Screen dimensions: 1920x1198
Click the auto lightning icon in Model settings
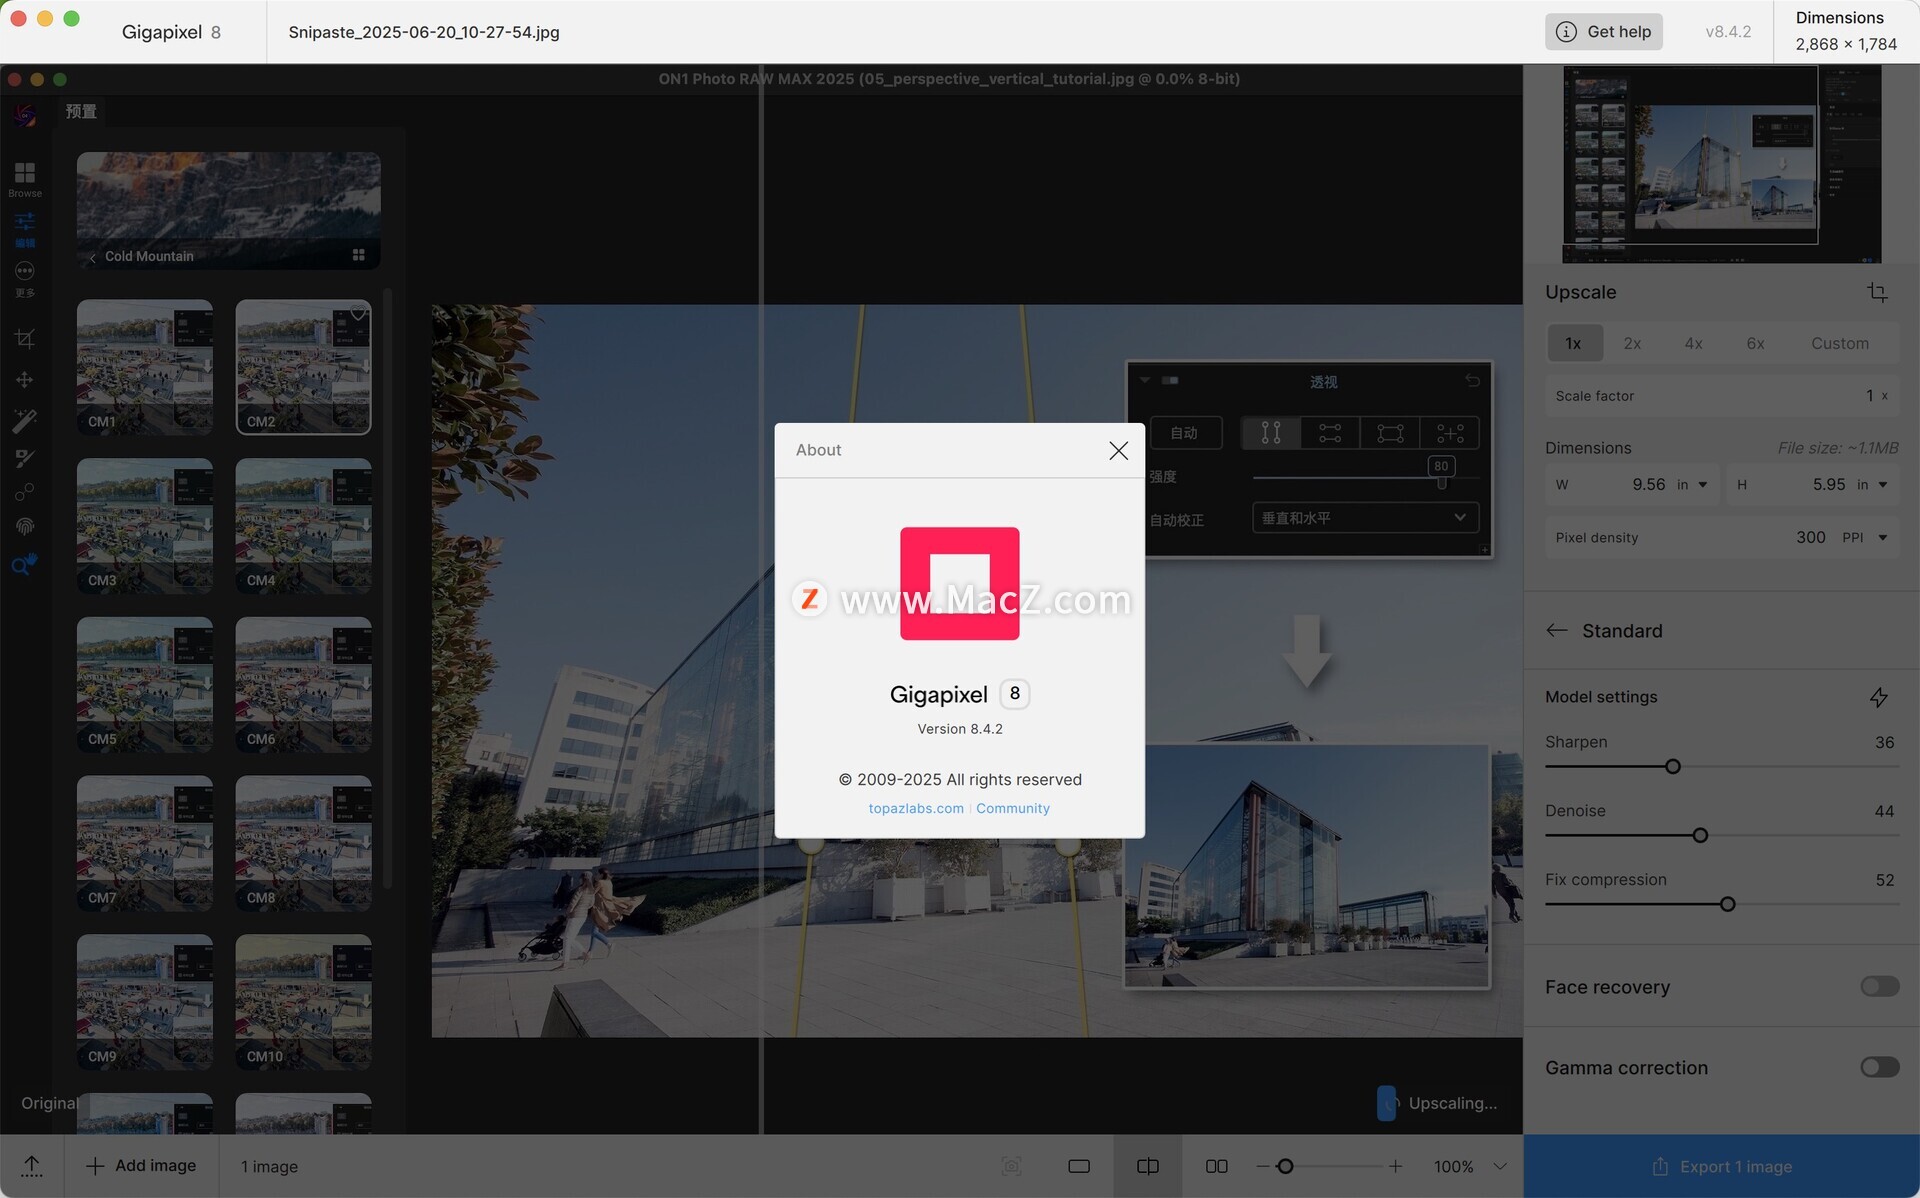point(1879,697)
